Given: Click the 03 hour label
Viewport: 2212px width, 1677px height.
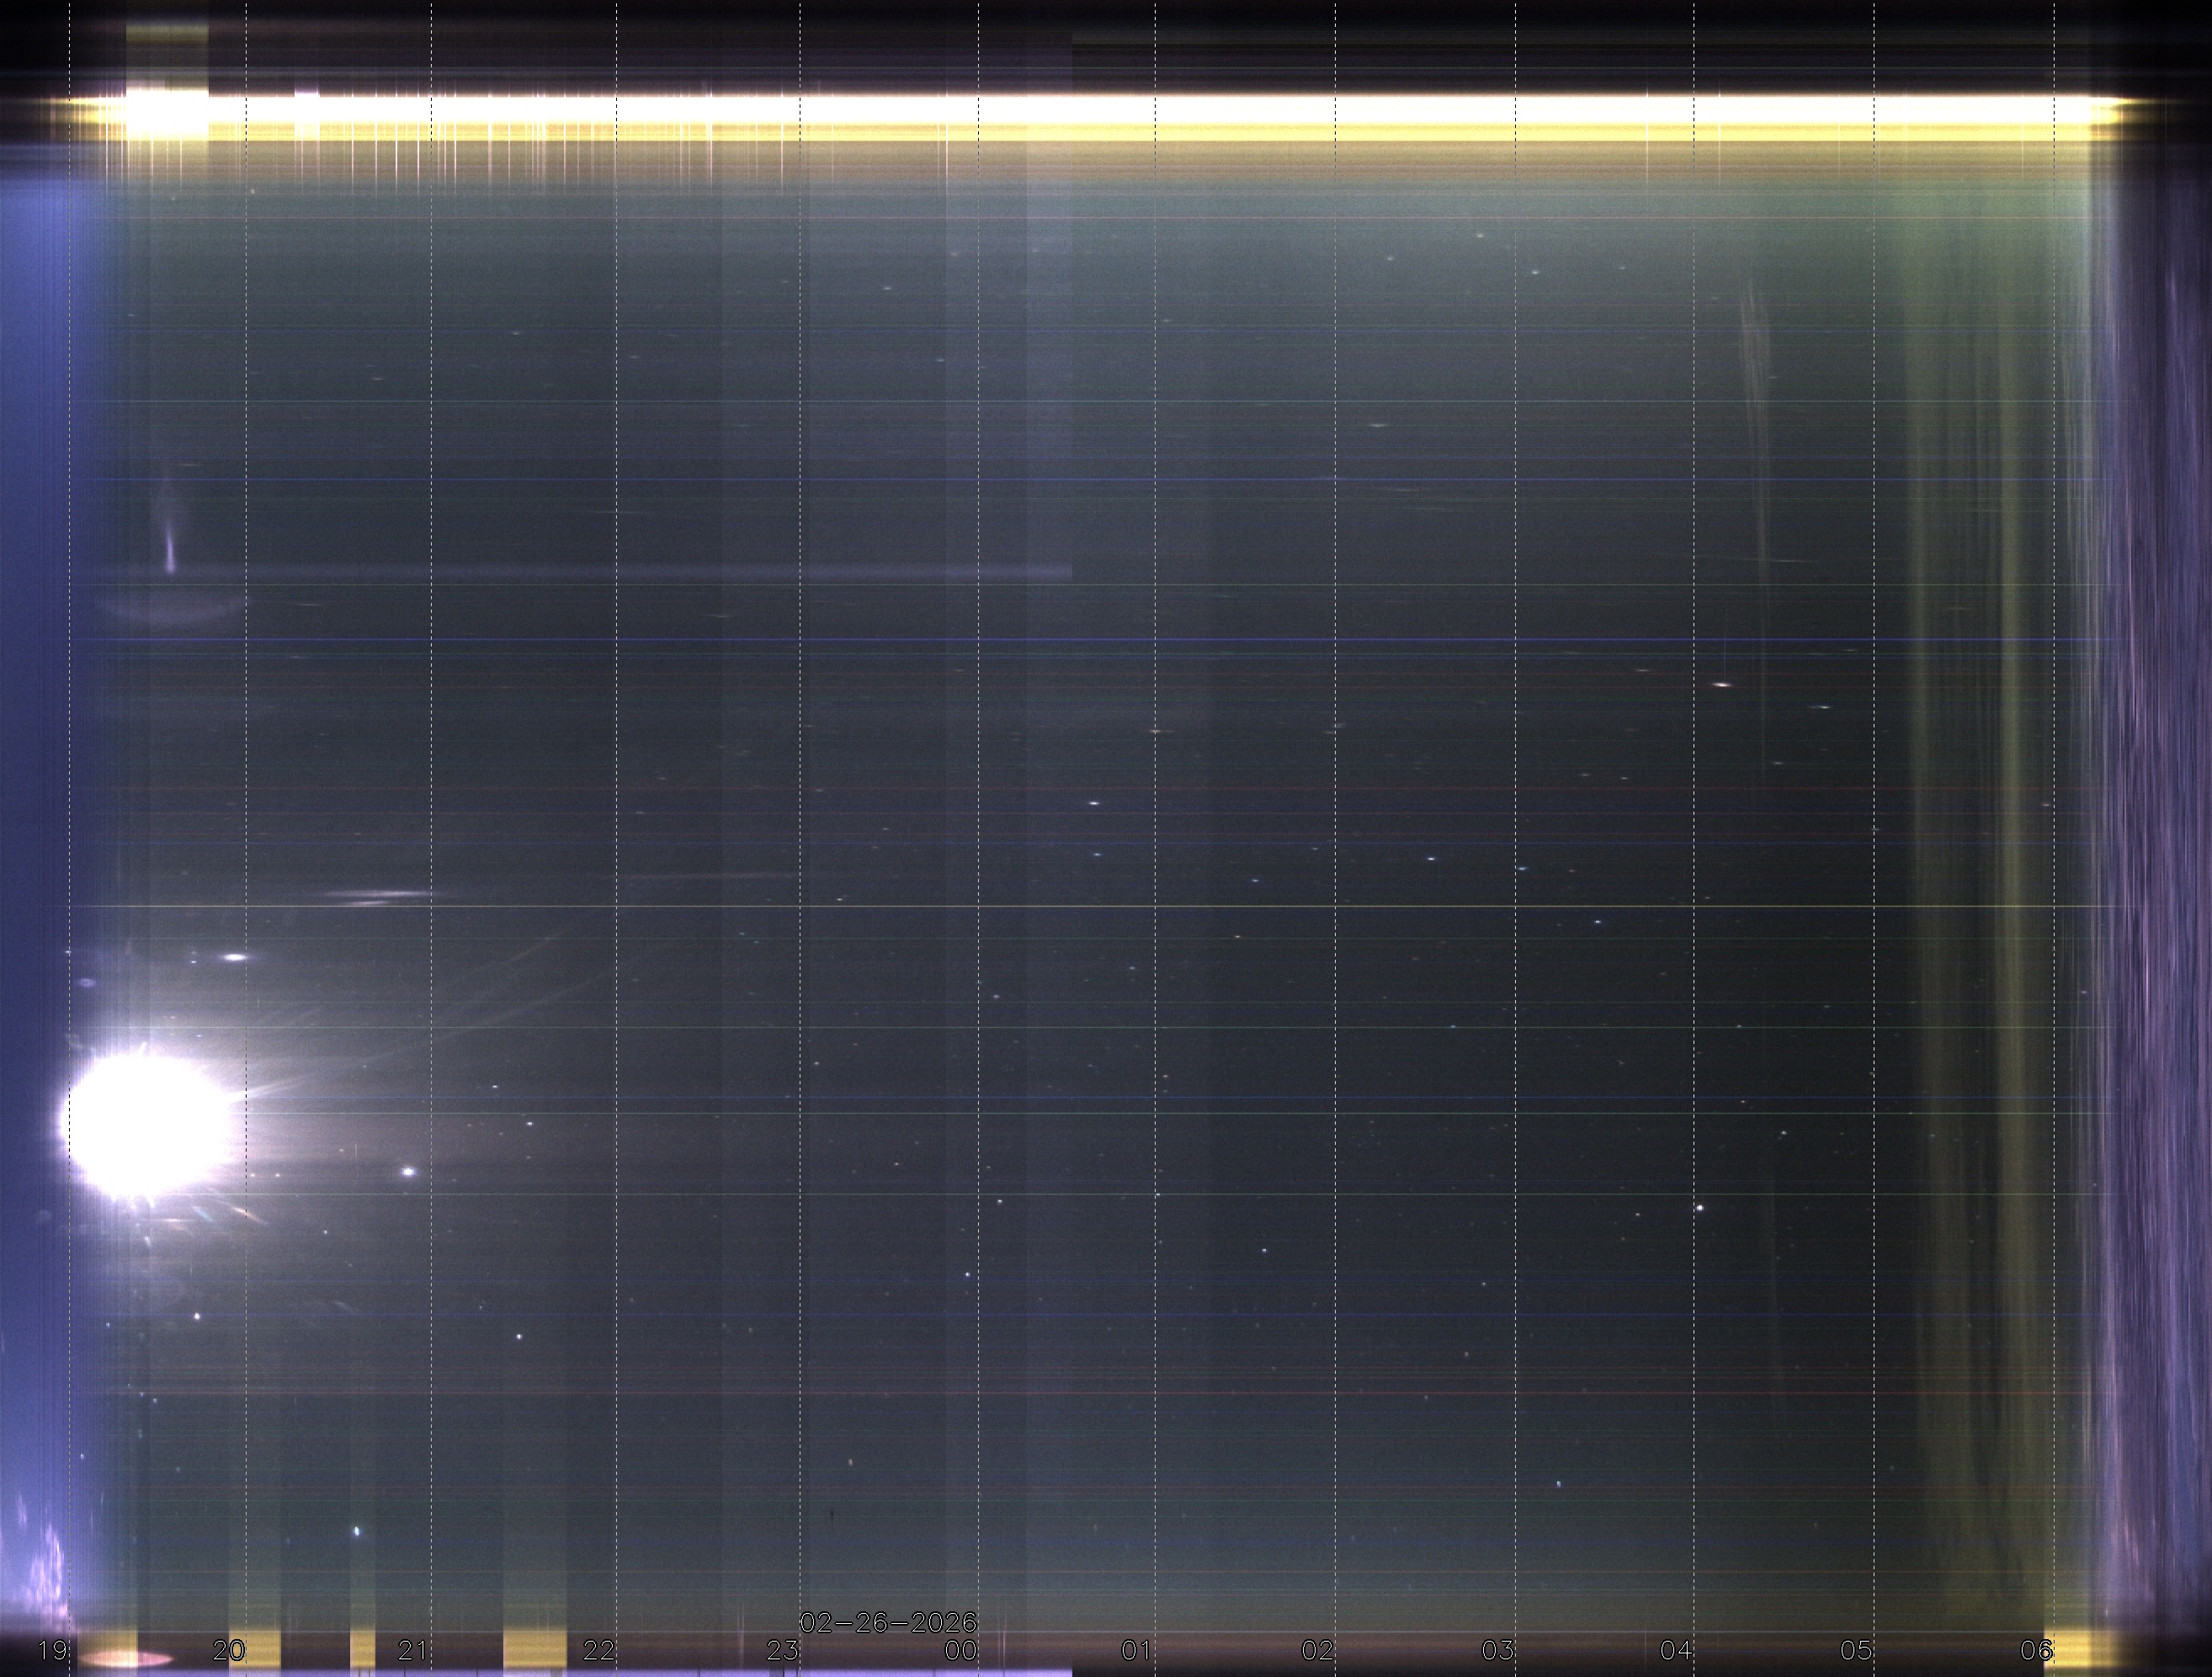Looking at the screenshot, I should tap(1497, 1650).
